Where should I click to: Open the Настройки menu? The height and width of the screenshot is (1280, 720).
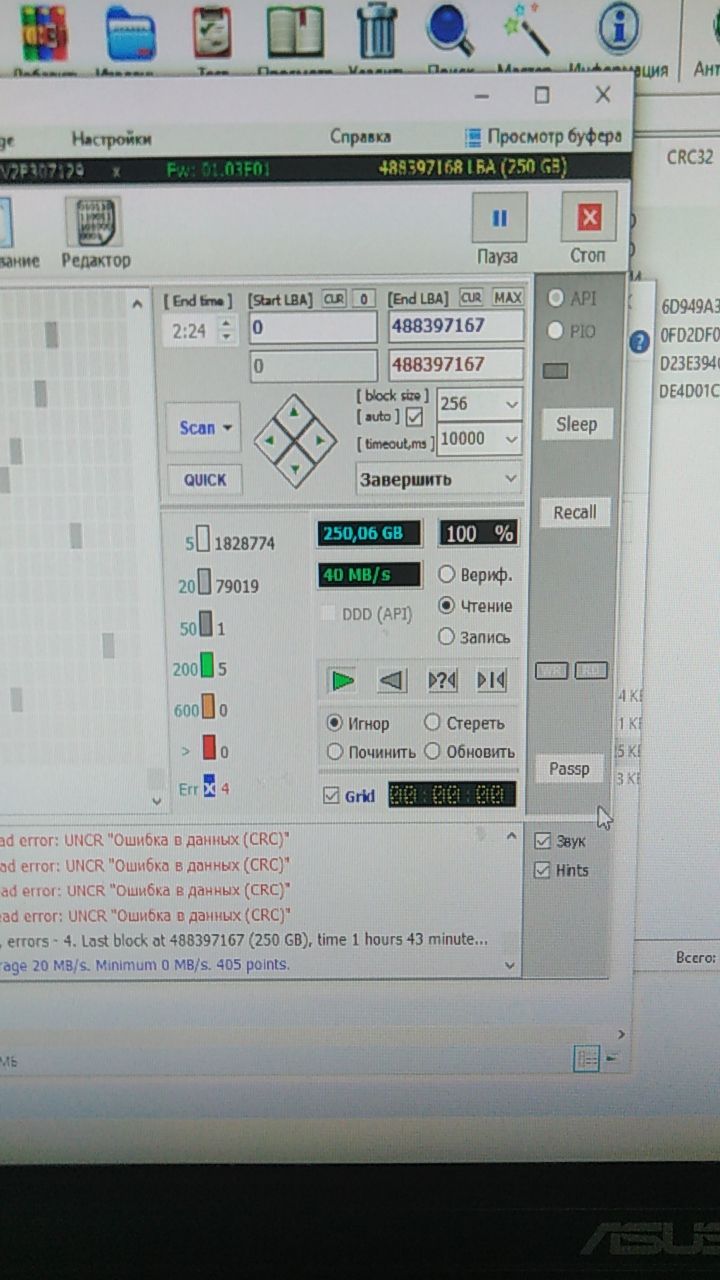pos(112,139)
